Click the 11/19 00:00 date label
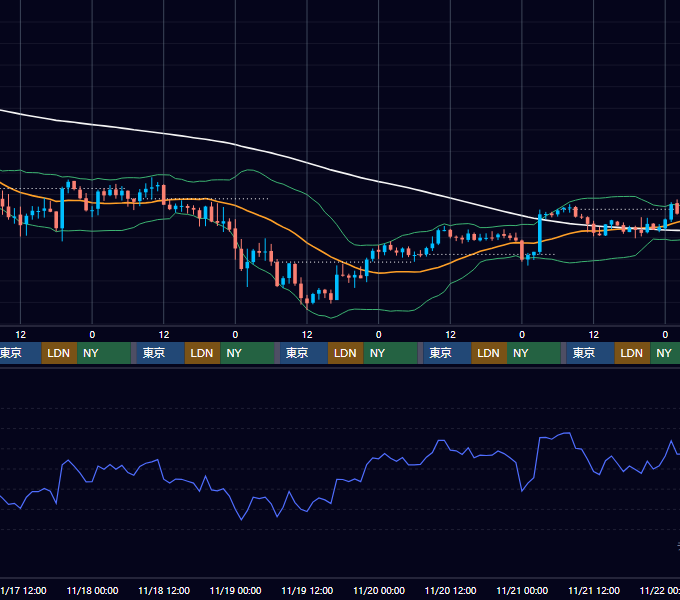This screenshot has height=600, width=680. coord(235,590)
